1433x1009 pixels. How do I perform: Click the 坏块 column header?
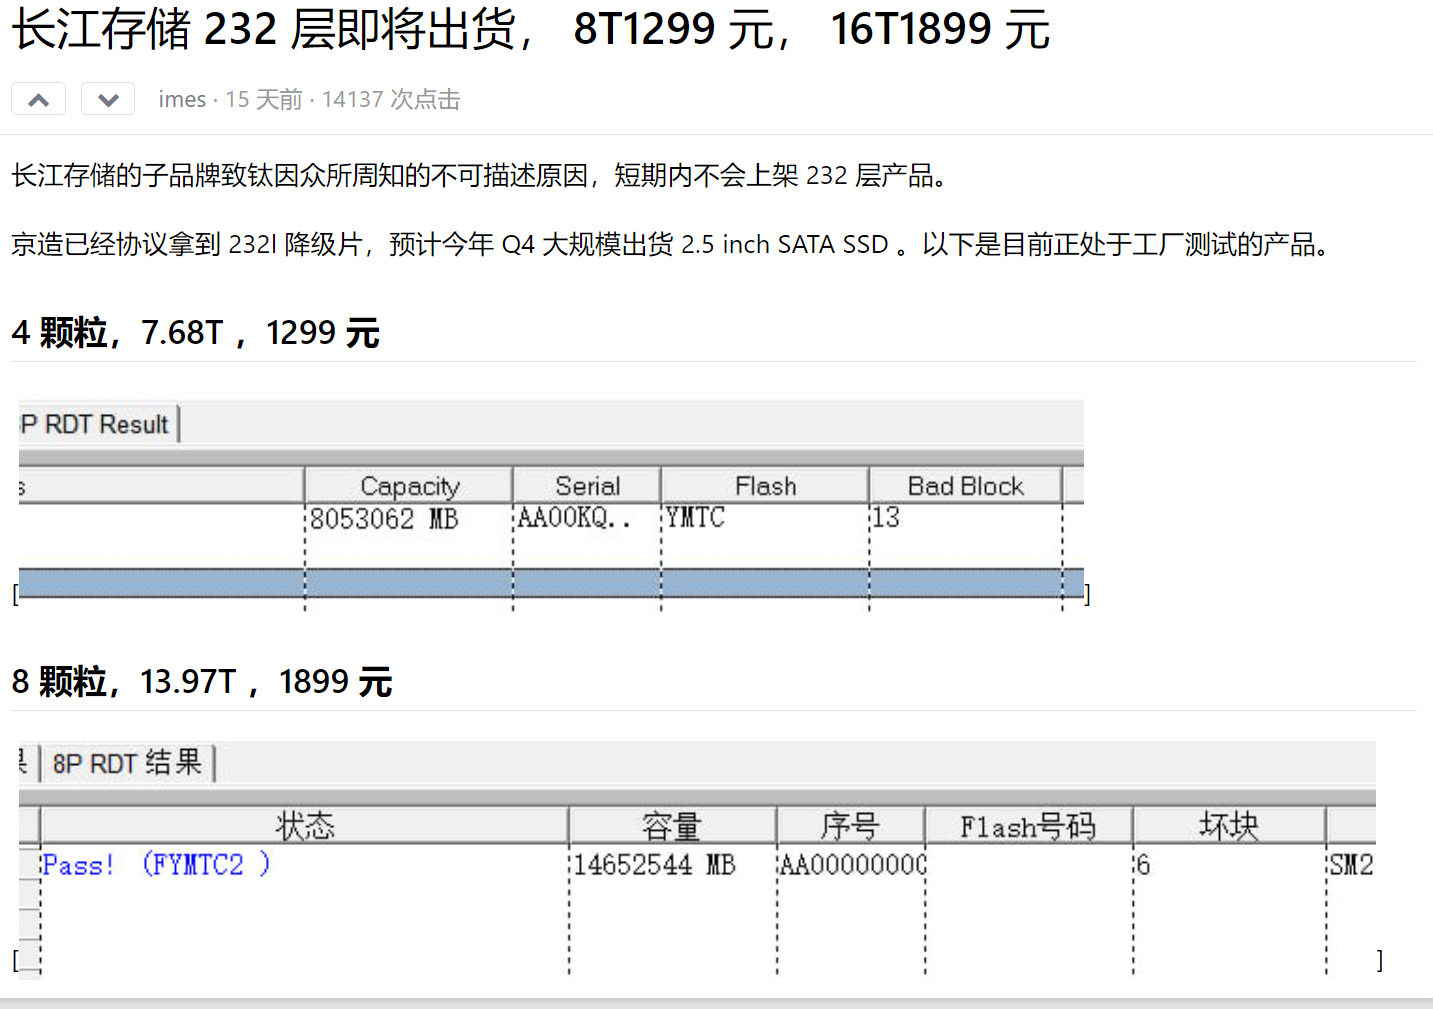coord(1229,826)
